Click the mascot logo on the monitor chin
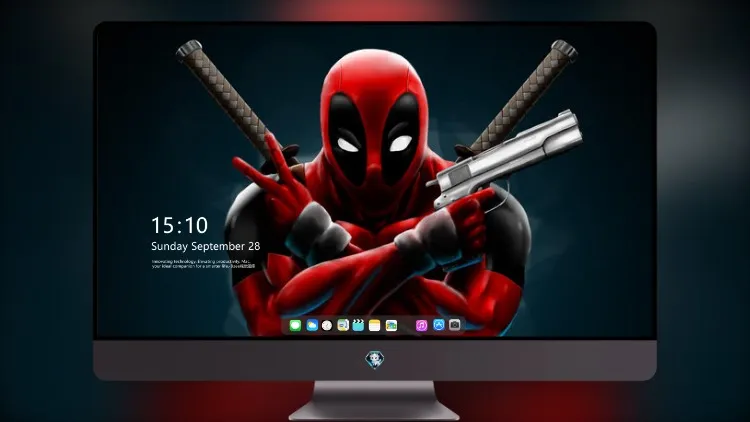This screenshot has width=750, height=422. 375,360
